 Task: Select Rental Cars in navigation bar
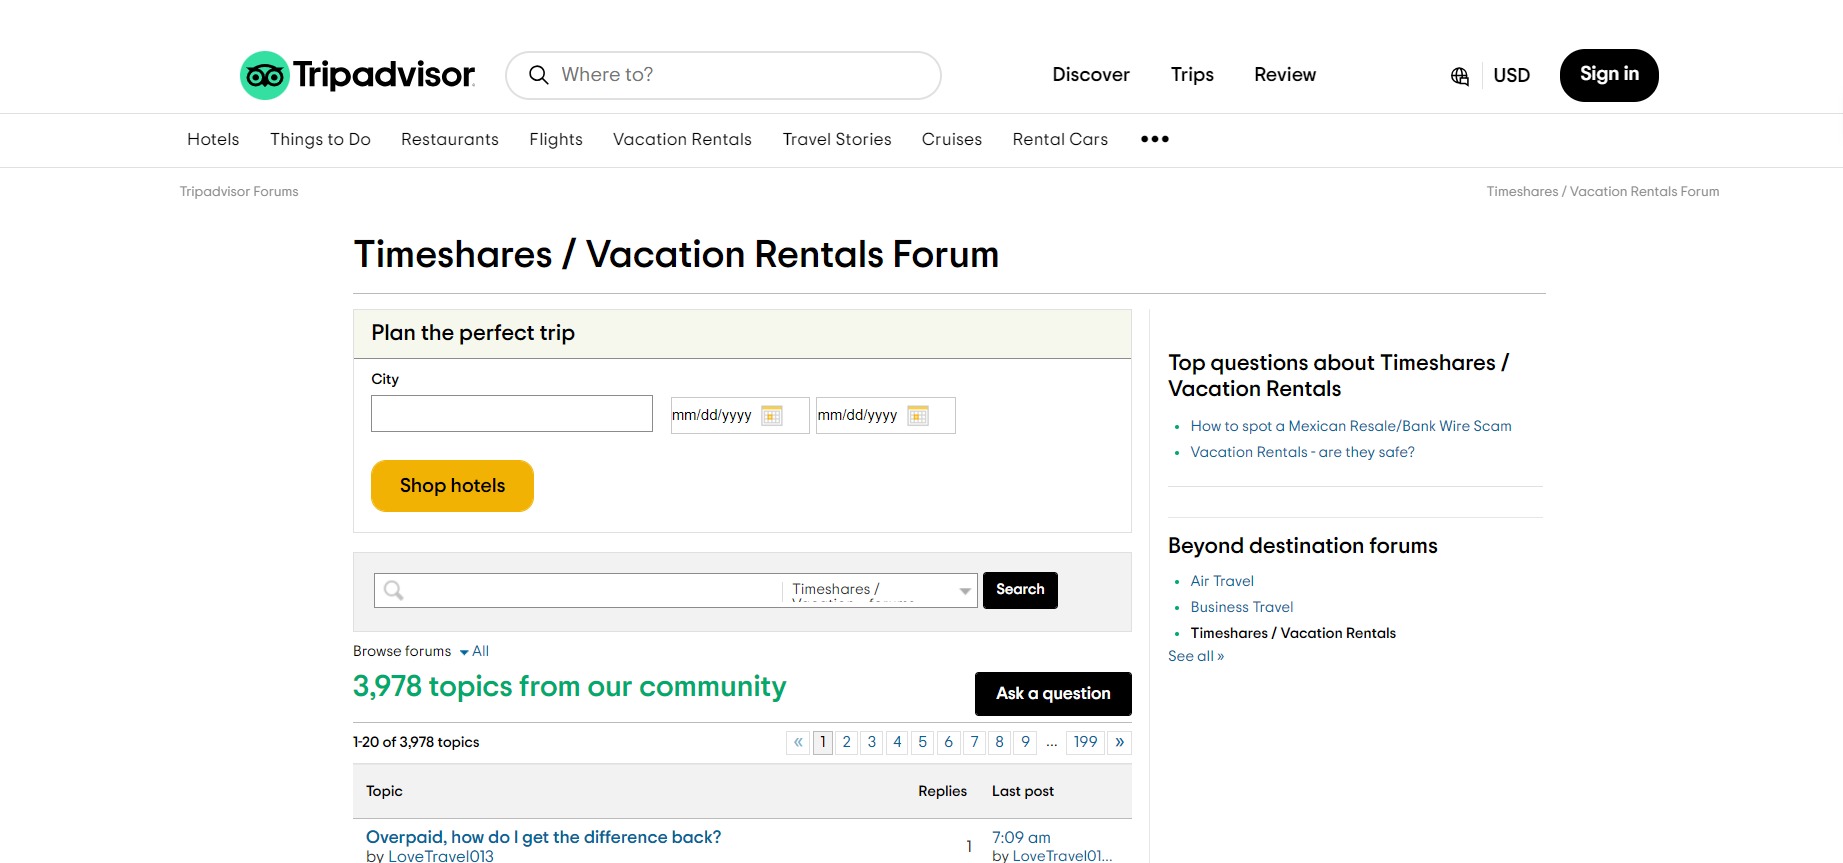tap(1060, 140)
